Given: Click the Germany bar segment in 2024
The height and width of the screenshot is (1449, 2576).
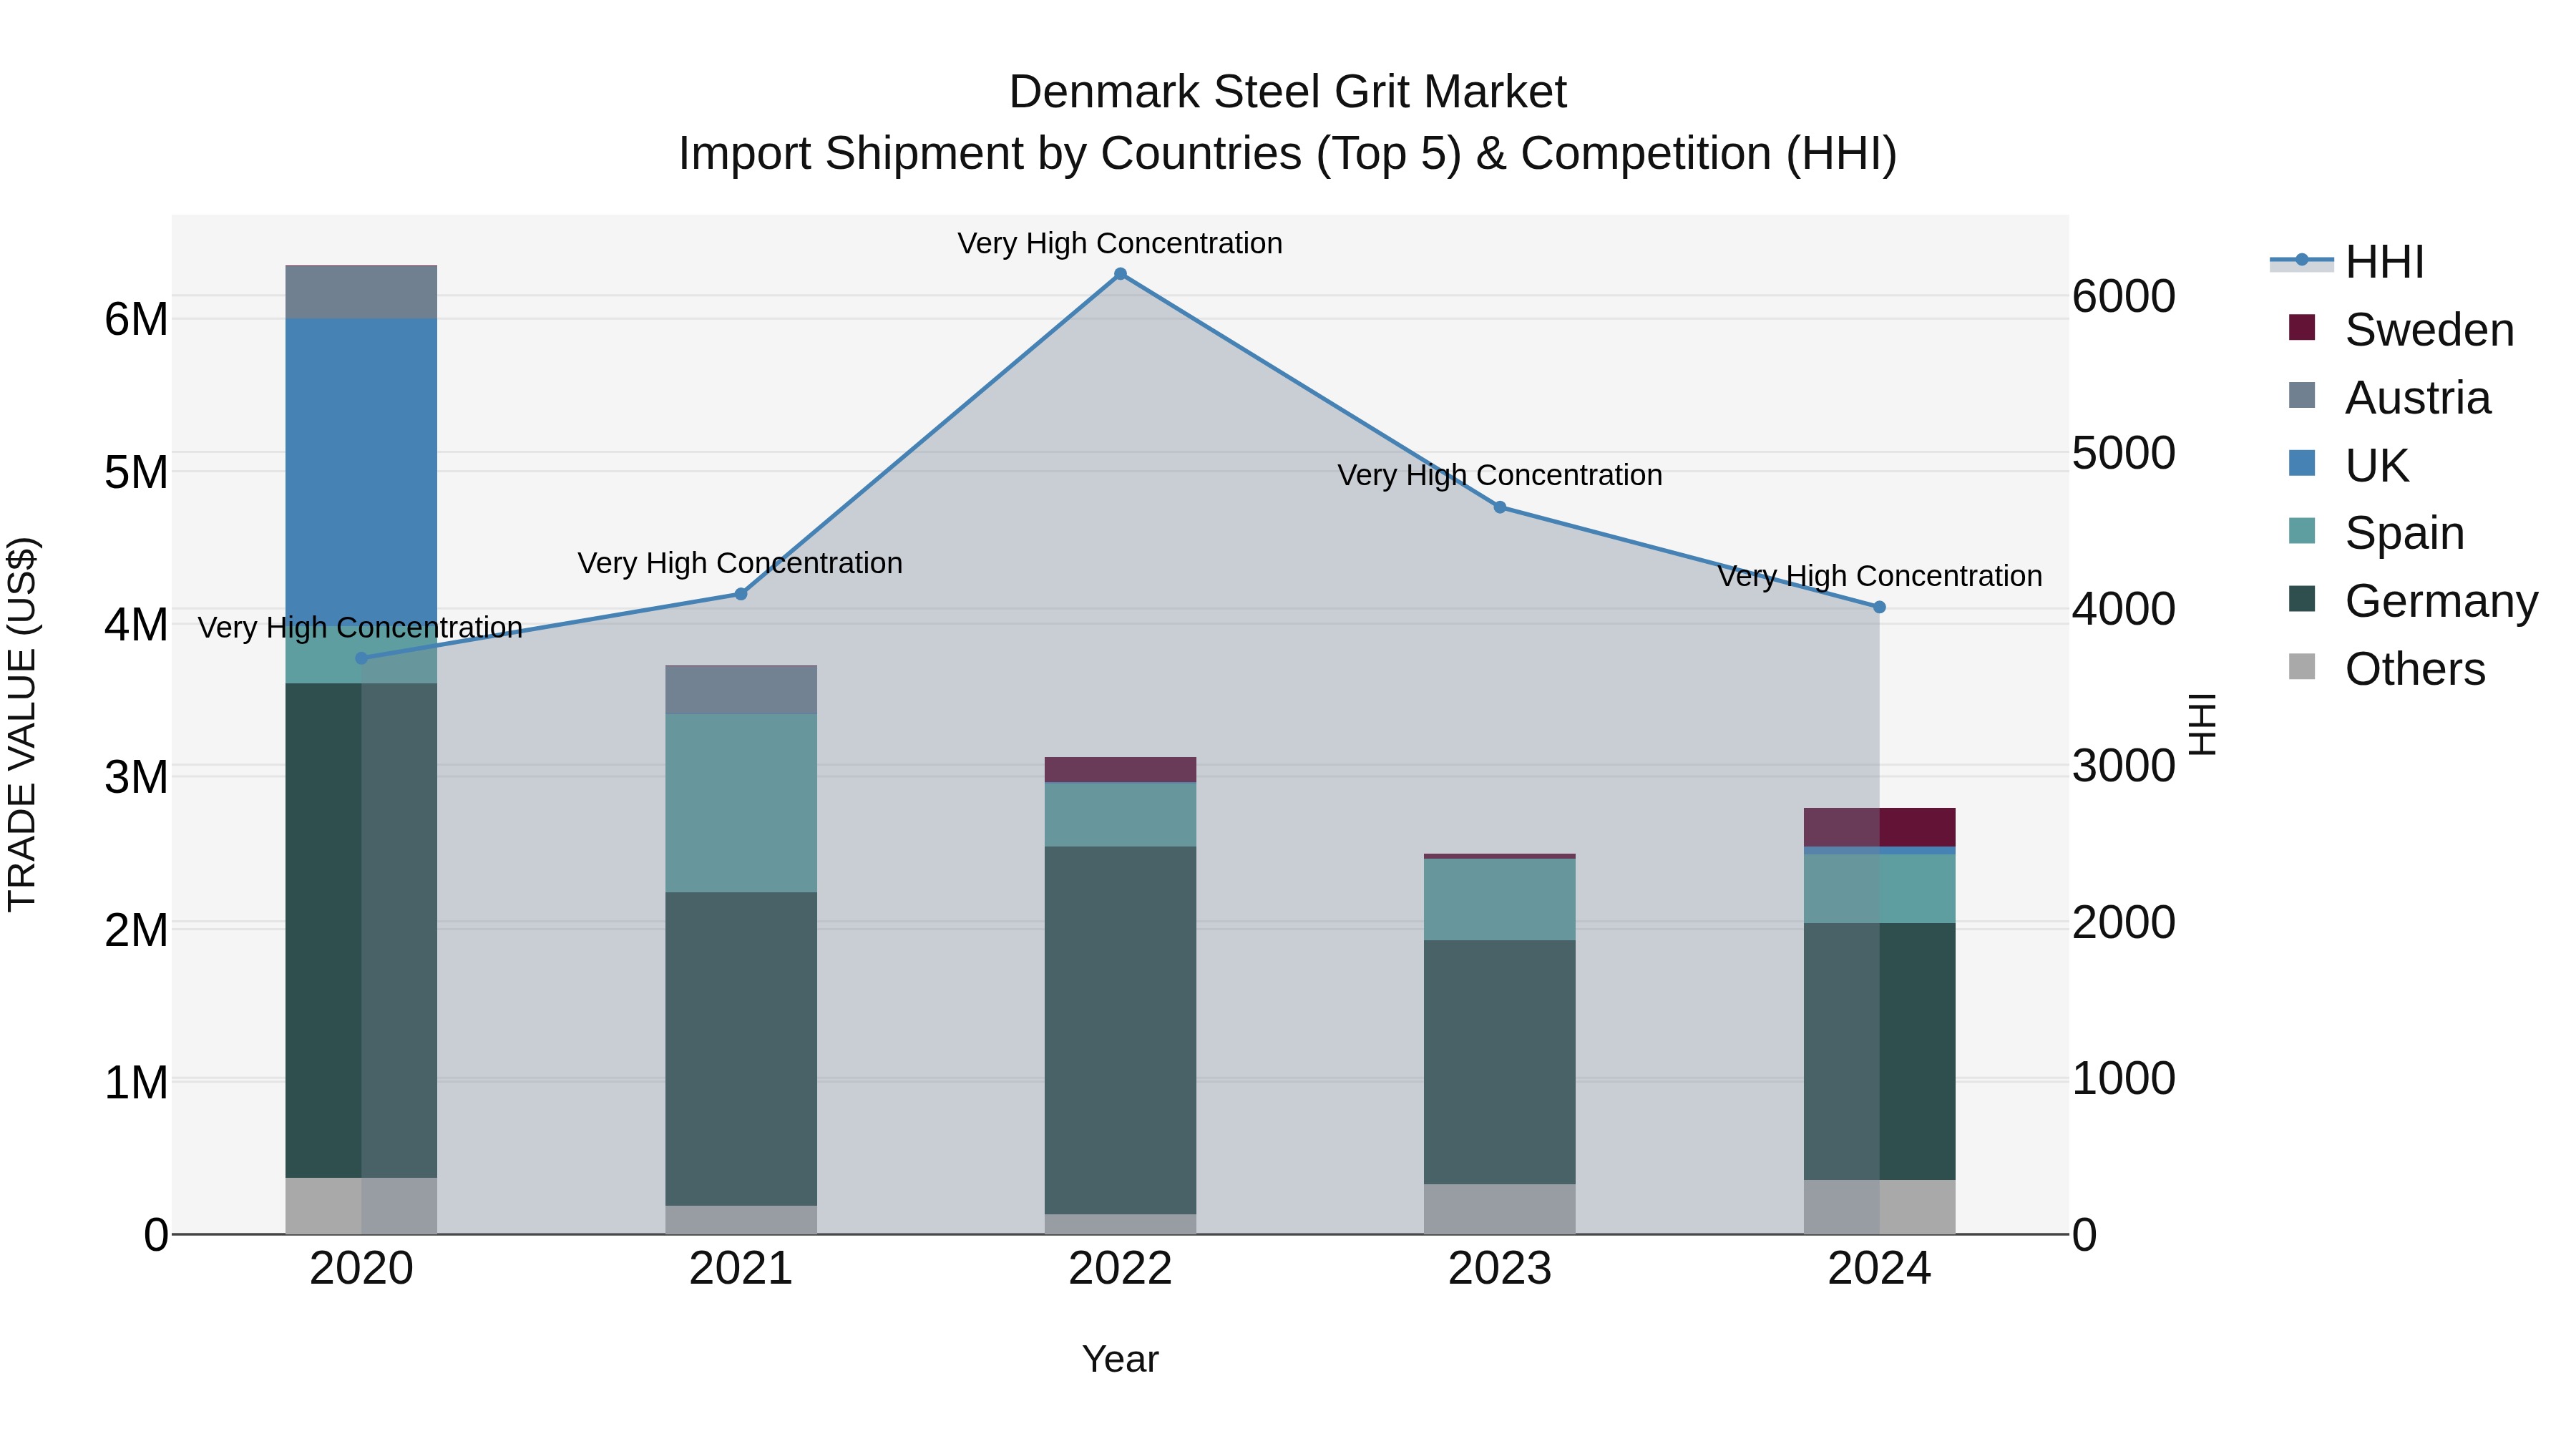Looking at the screenshot, I should [1879, 1051].
